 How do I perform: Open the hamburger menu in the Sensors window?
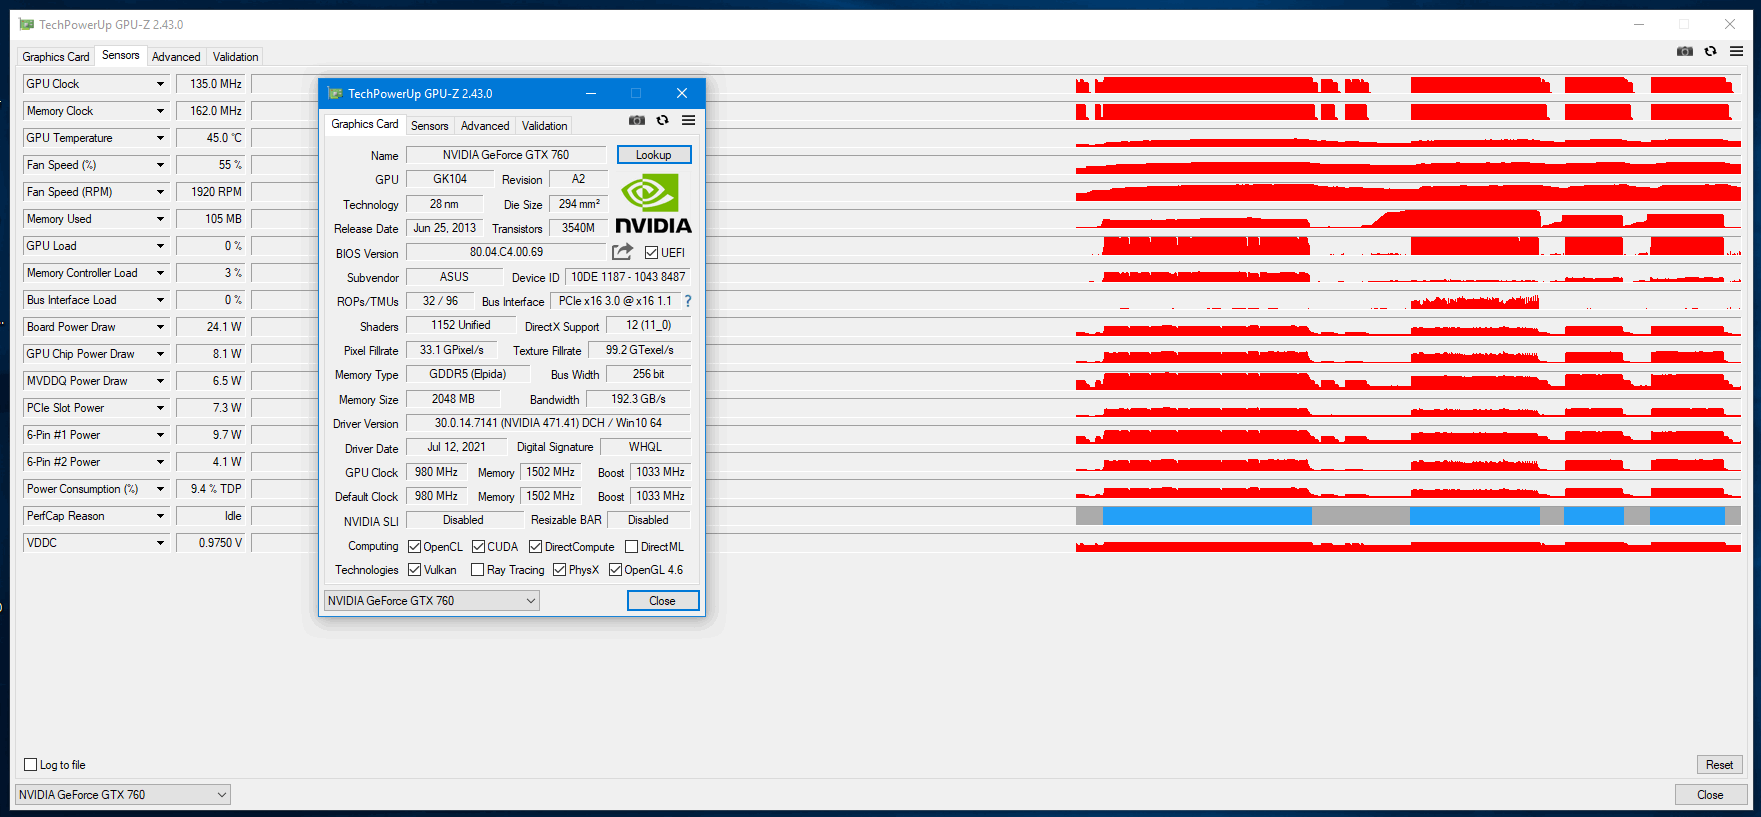pos(1737,51)
